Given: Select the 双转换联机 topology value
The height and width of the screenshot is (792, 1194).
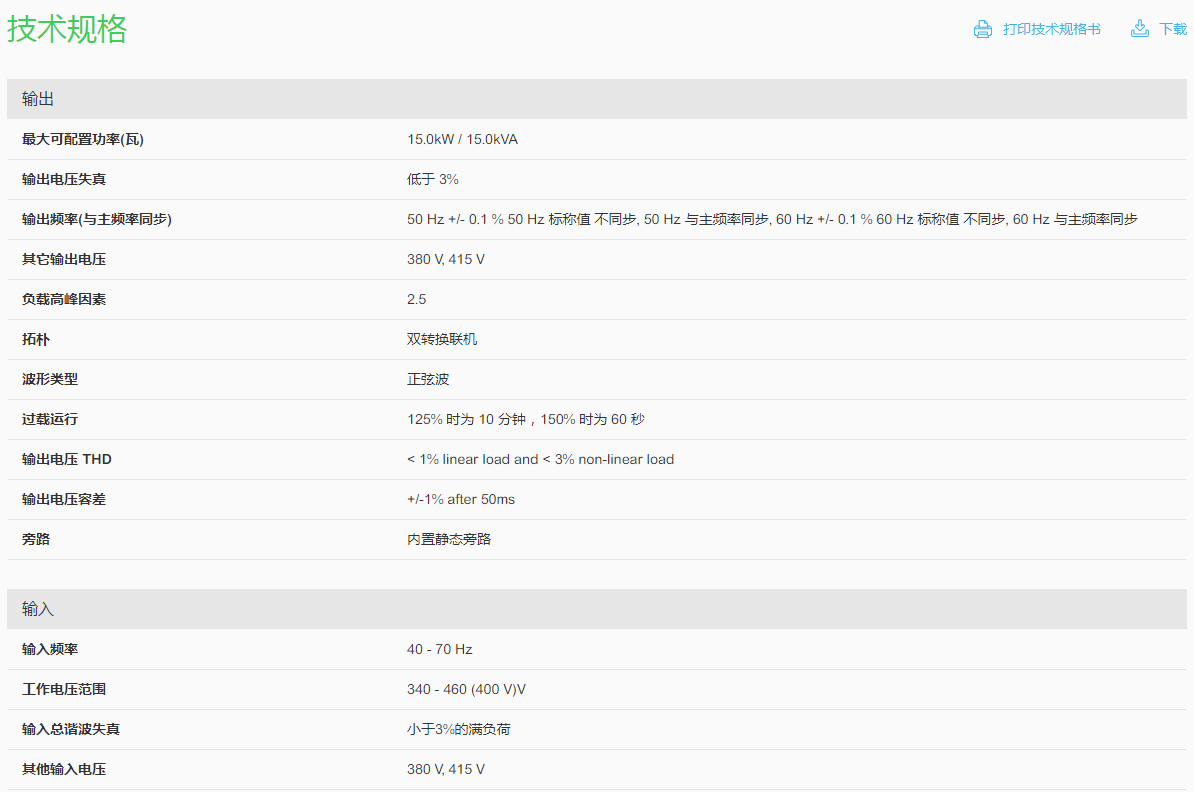Looking at the screenshot, I should coord(442,339).
